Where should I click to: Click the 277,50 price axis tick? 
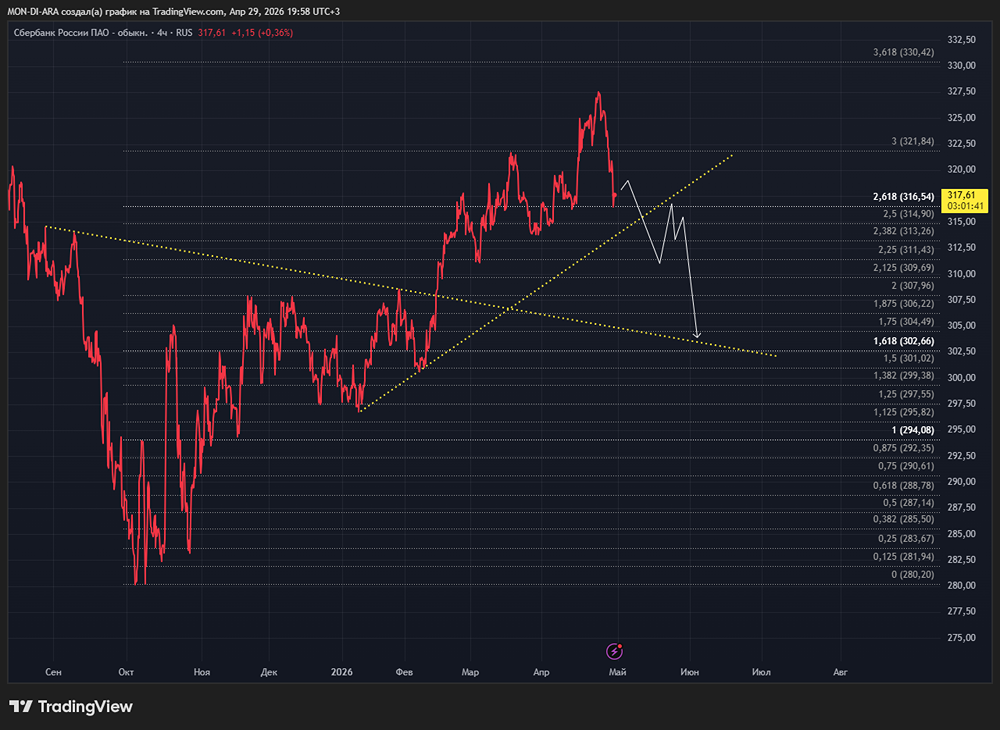[962, 611]
